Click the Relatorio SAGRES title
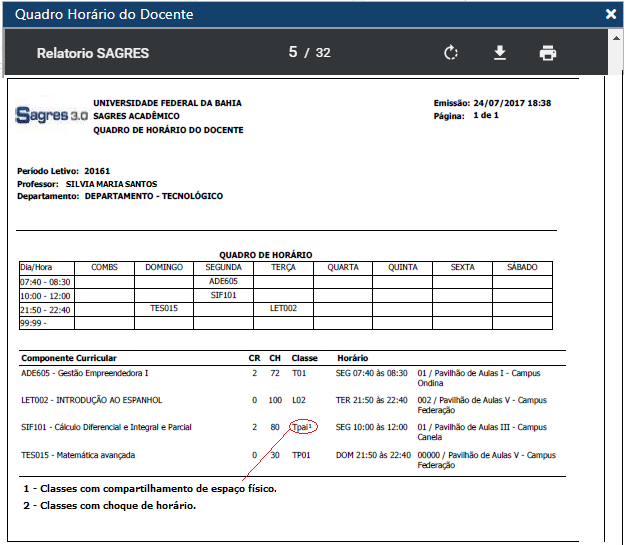The height and width of the screenshot is (545, 627). 93,53
